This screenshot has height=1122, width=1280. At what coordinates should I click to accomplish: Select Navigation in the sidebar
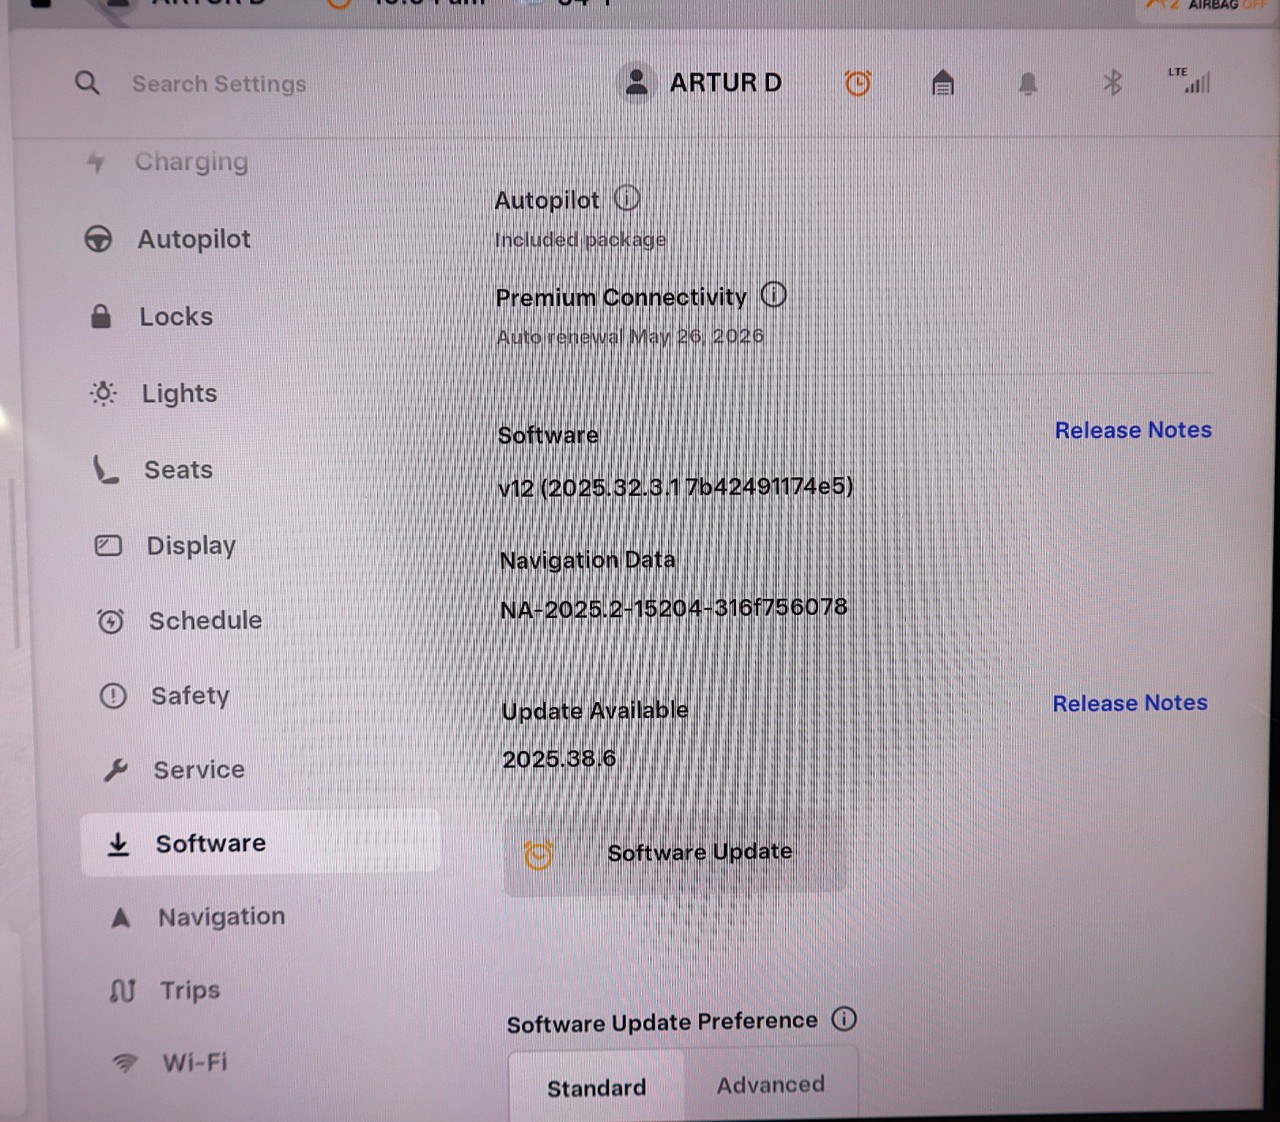pyautogui.click(x=221, y=917)
